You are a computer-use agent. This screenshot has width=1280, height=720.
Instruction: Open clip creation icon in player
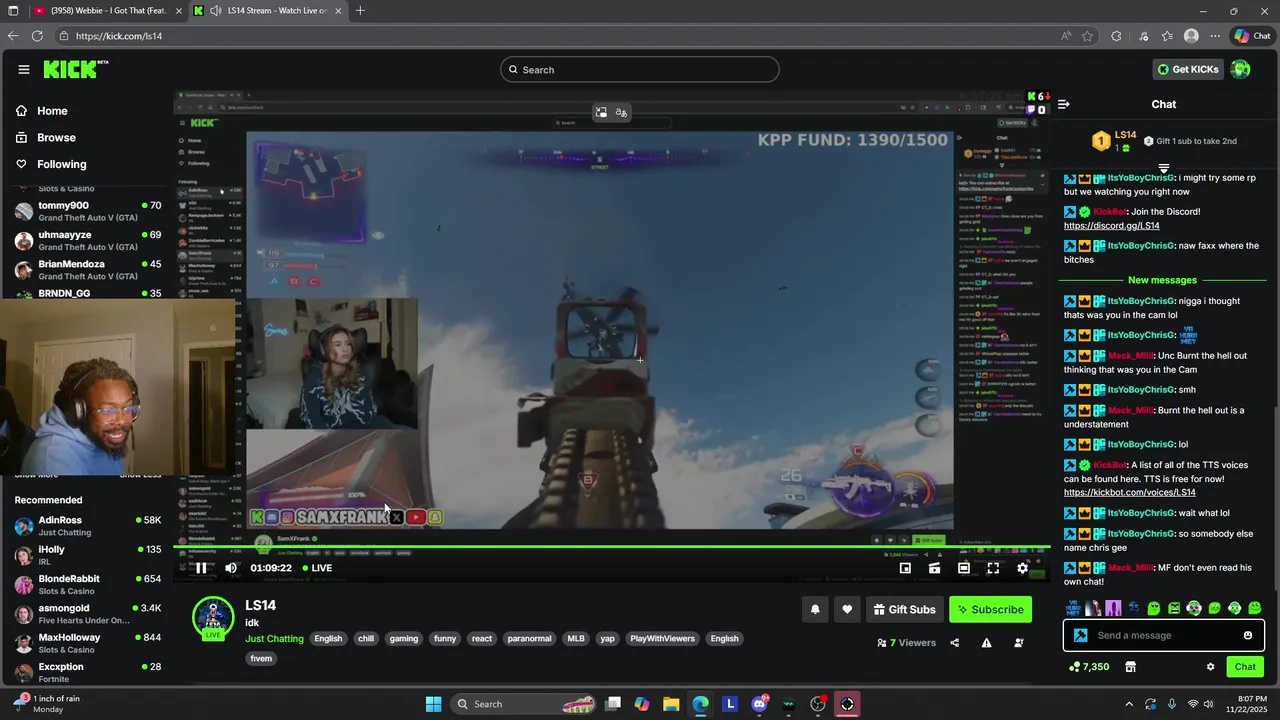point(934,568)
